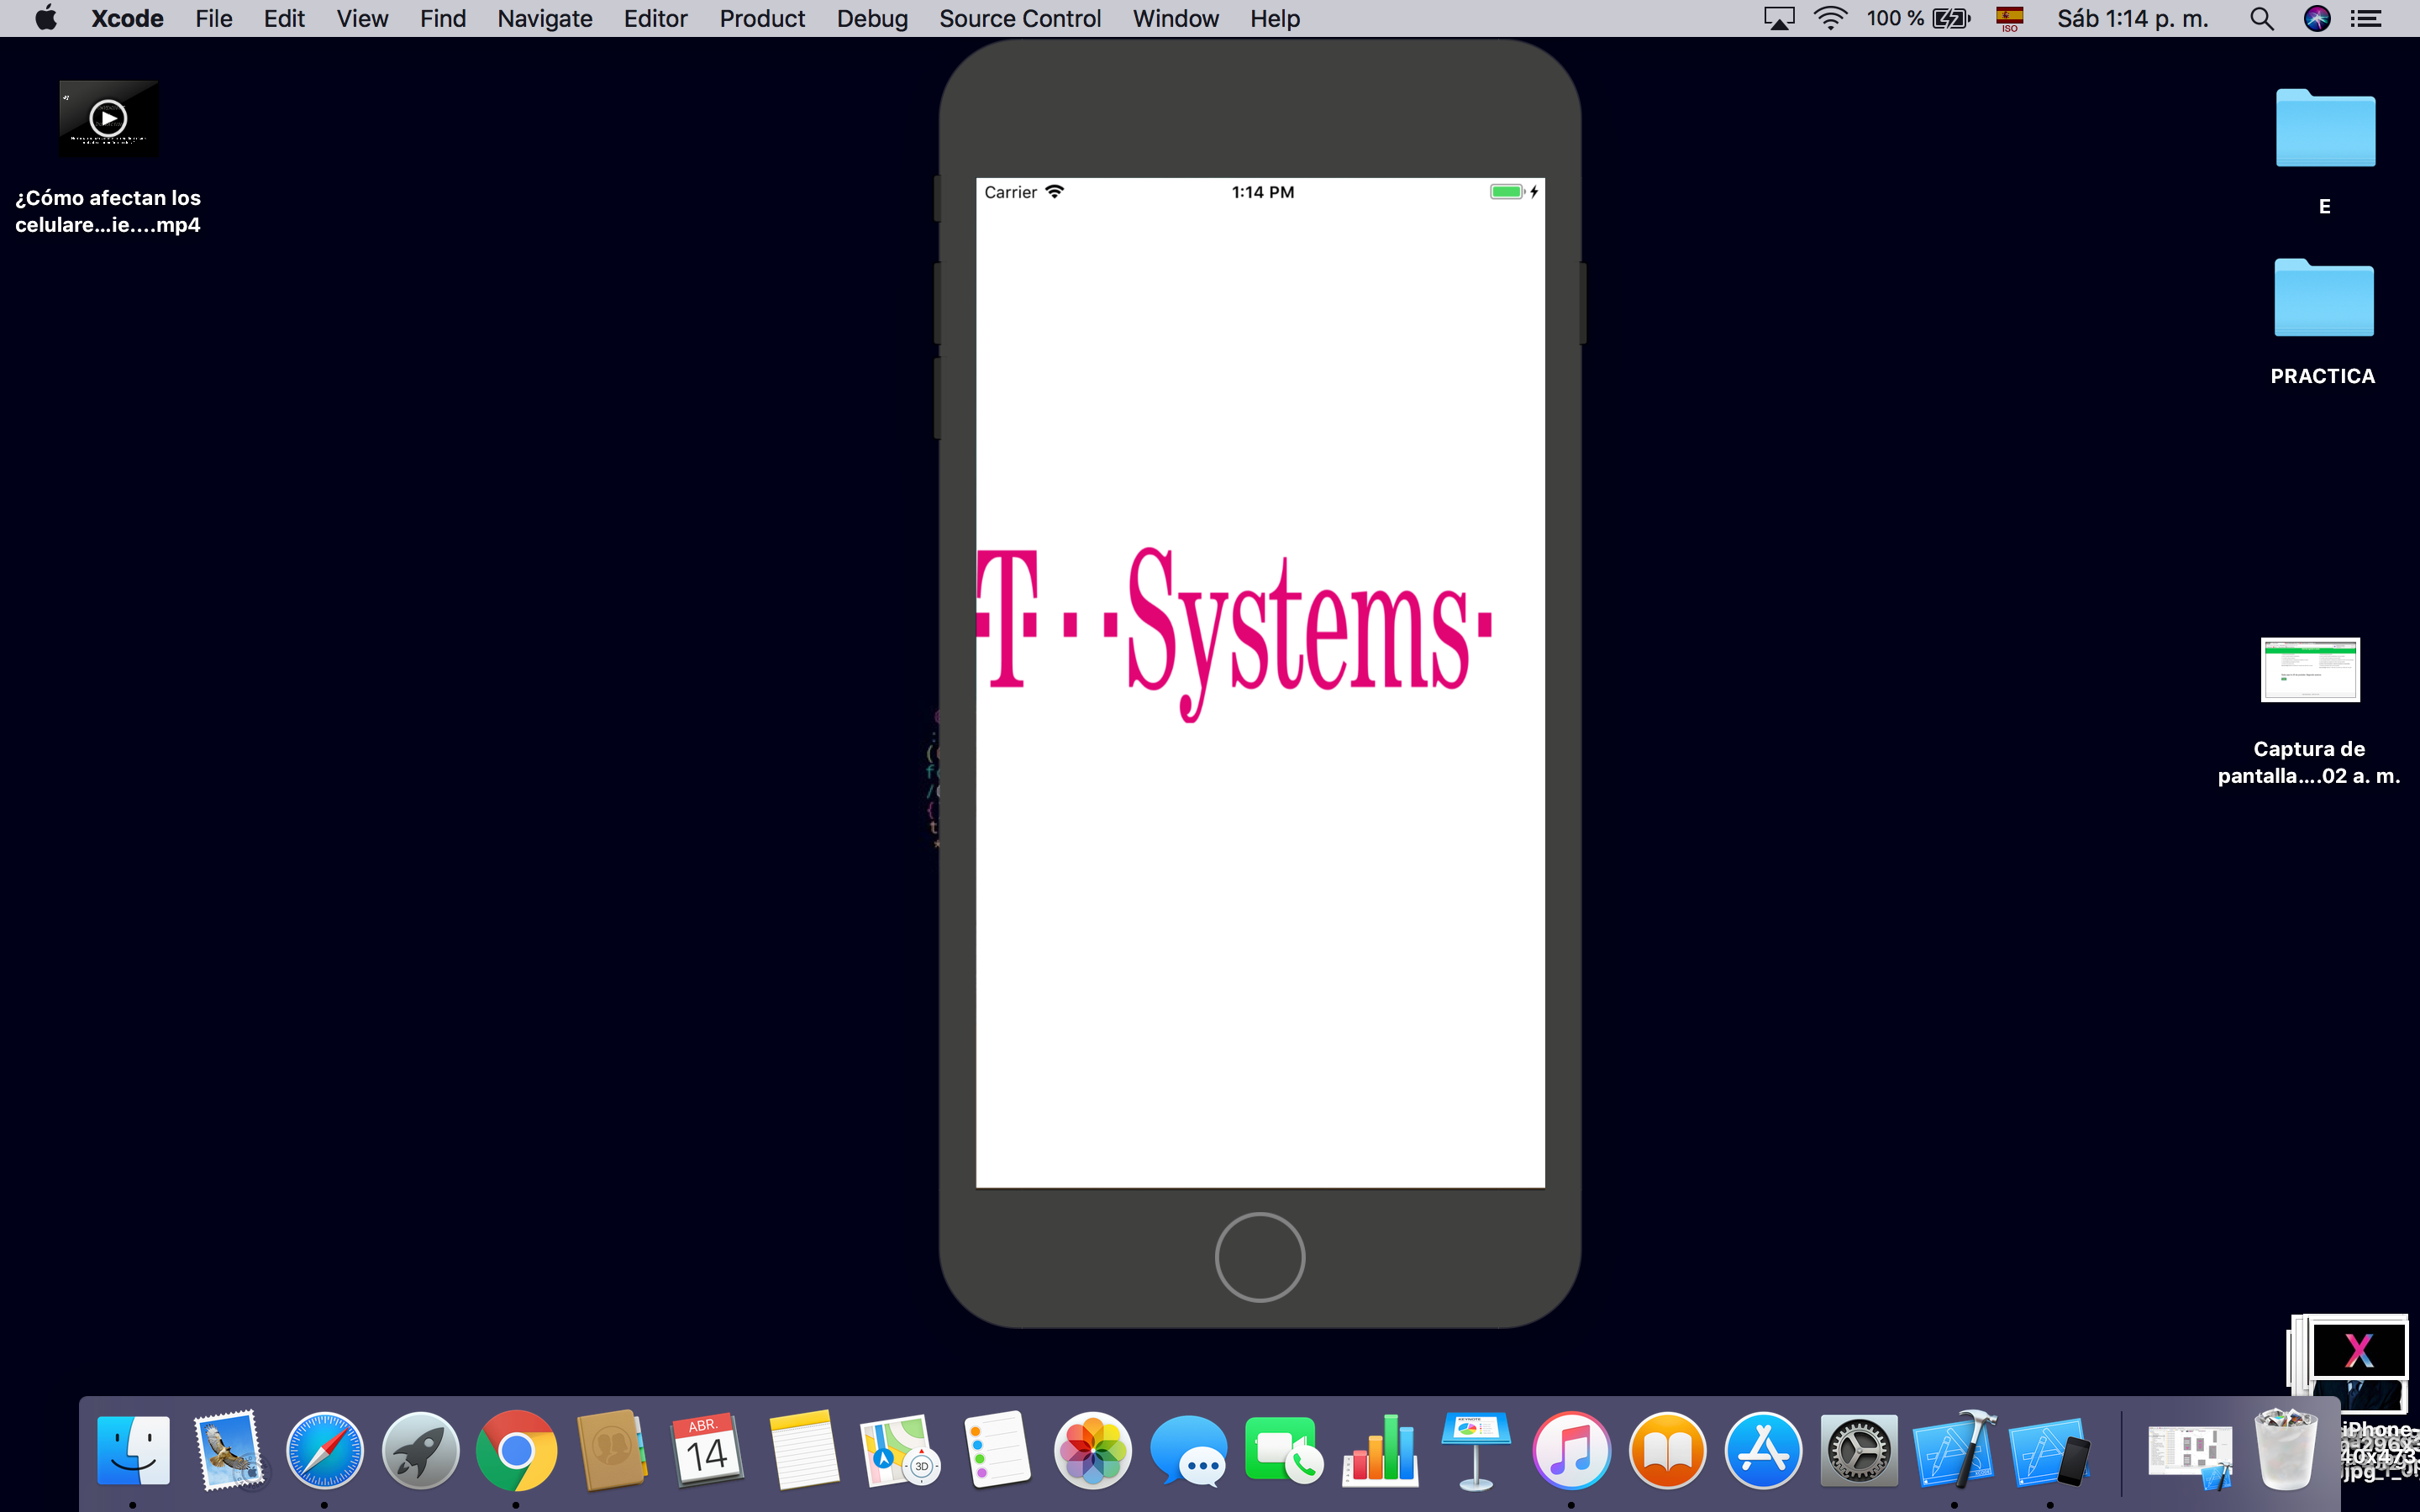Open System Preferences gear icon
The height and width of the screenshot is (1512, 2420).
1858,1449
